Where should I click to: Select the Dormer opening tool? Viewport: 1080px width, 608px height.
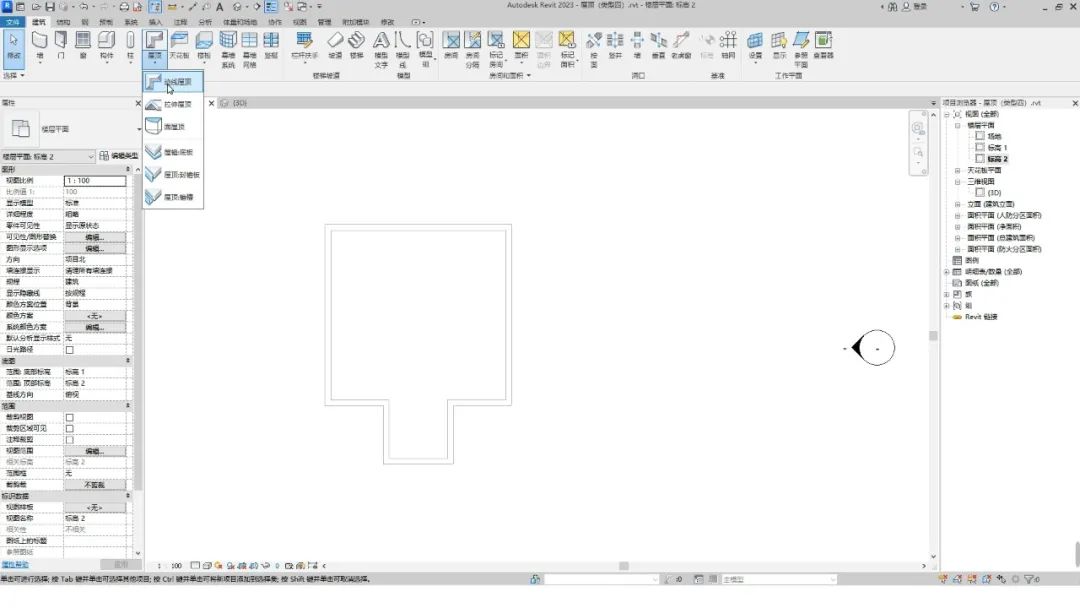681,45
